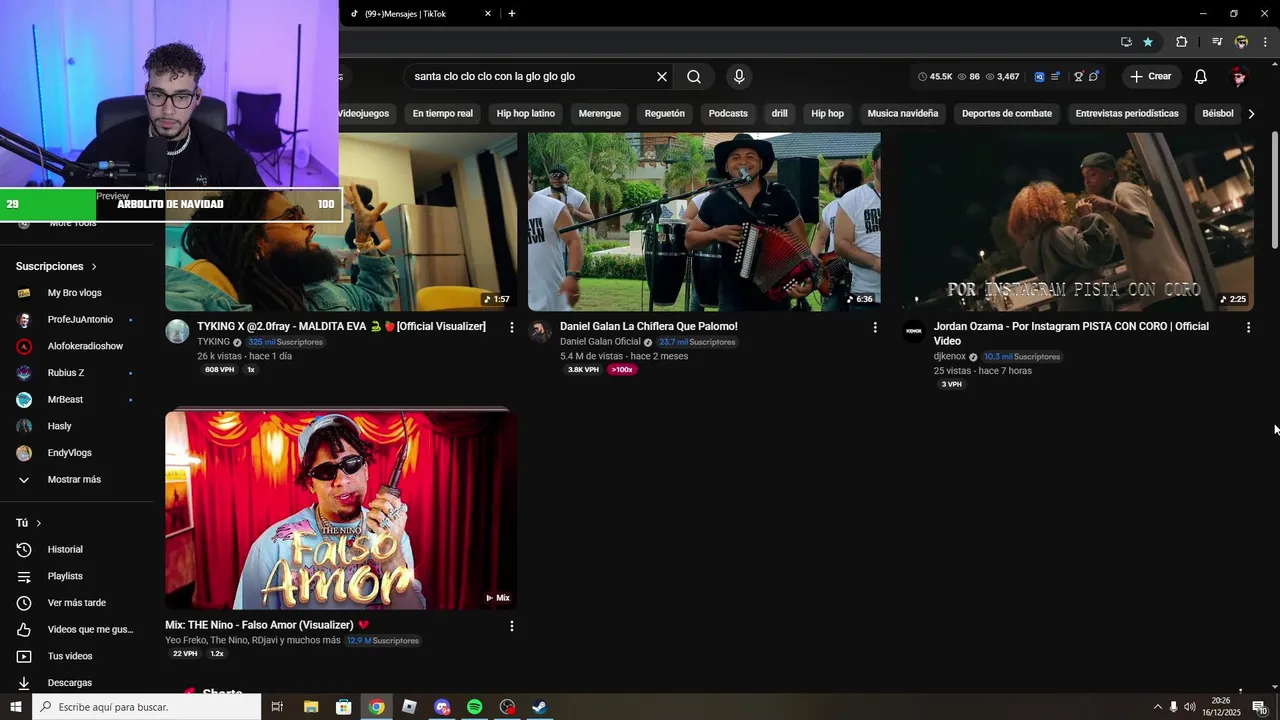This screenshot has width=1280, height=720.
Task: Open more options for La Chiflera video
Action: tap(875, 327)
